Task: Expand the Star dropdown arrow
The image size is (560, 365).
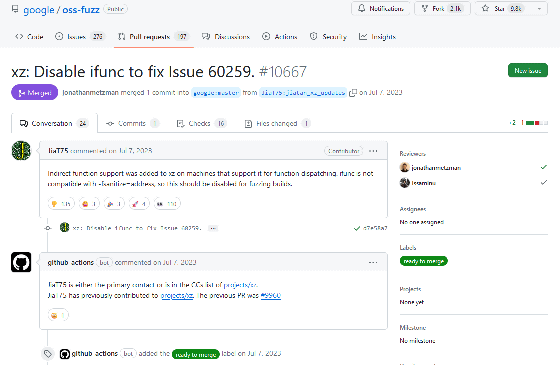Action: point(539,9)
